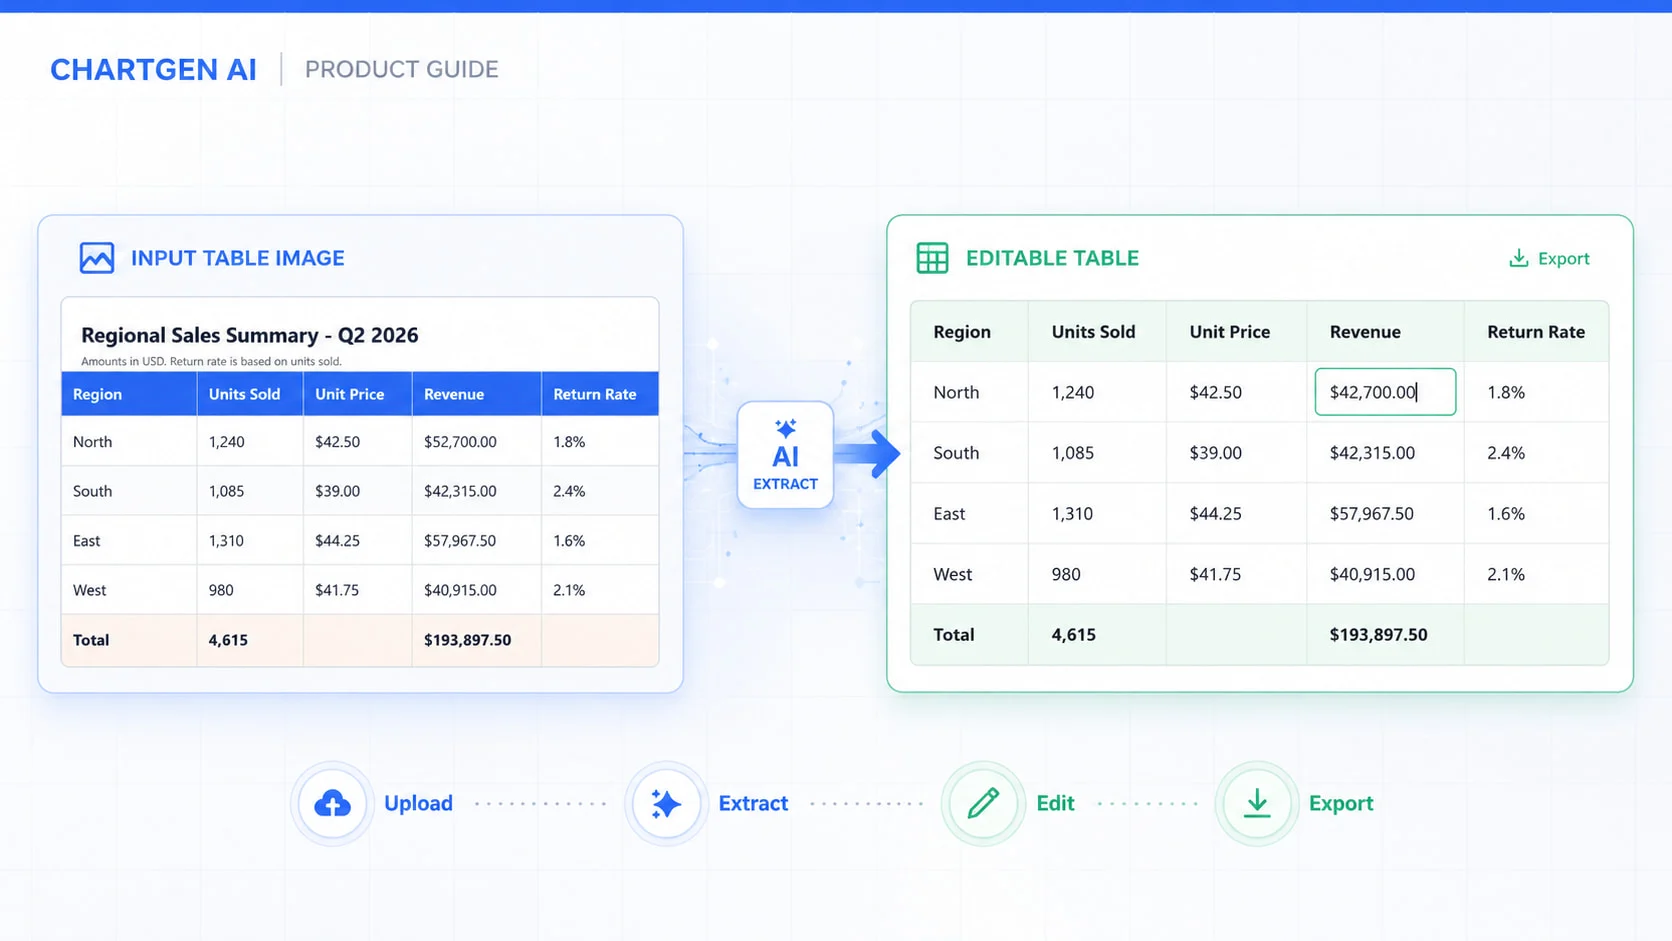Select the Region header in editable table
Screen dimensions: 1672x941
962,332
